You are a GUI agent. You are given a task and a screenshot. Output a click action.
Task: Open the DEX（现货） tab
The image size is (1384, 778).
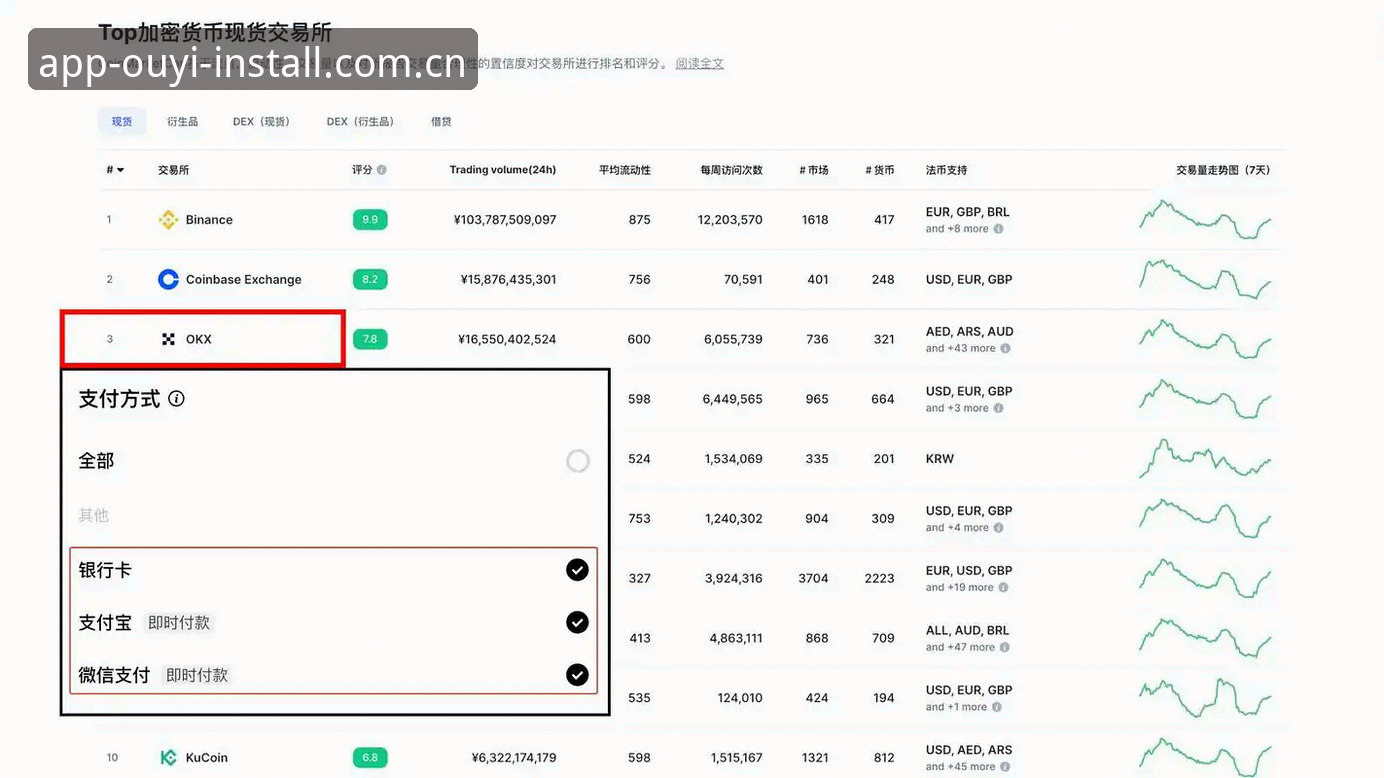pyautogui.click(x=261, y=122)
